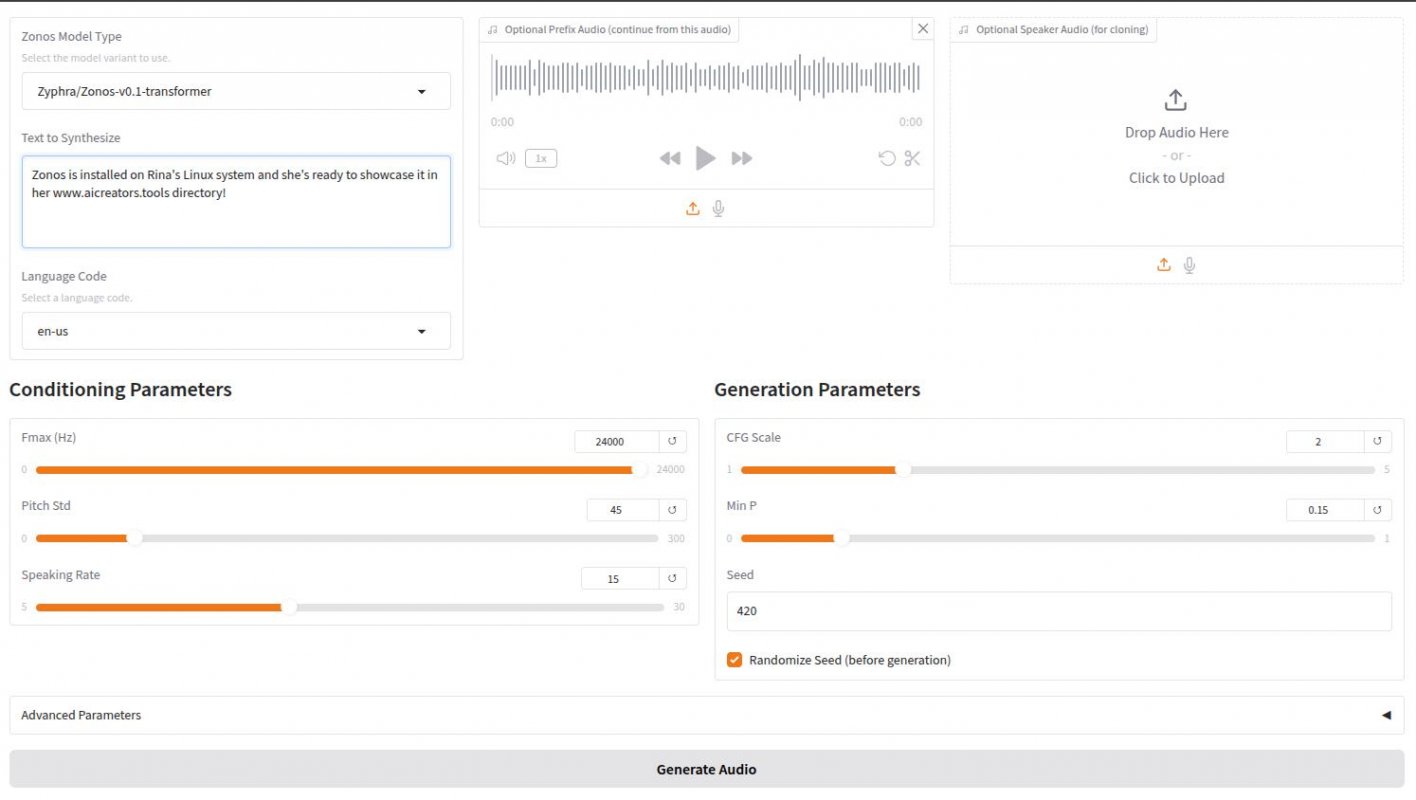
Task: Click to Upload speaker audio
Action: [x=1176, y=178]
